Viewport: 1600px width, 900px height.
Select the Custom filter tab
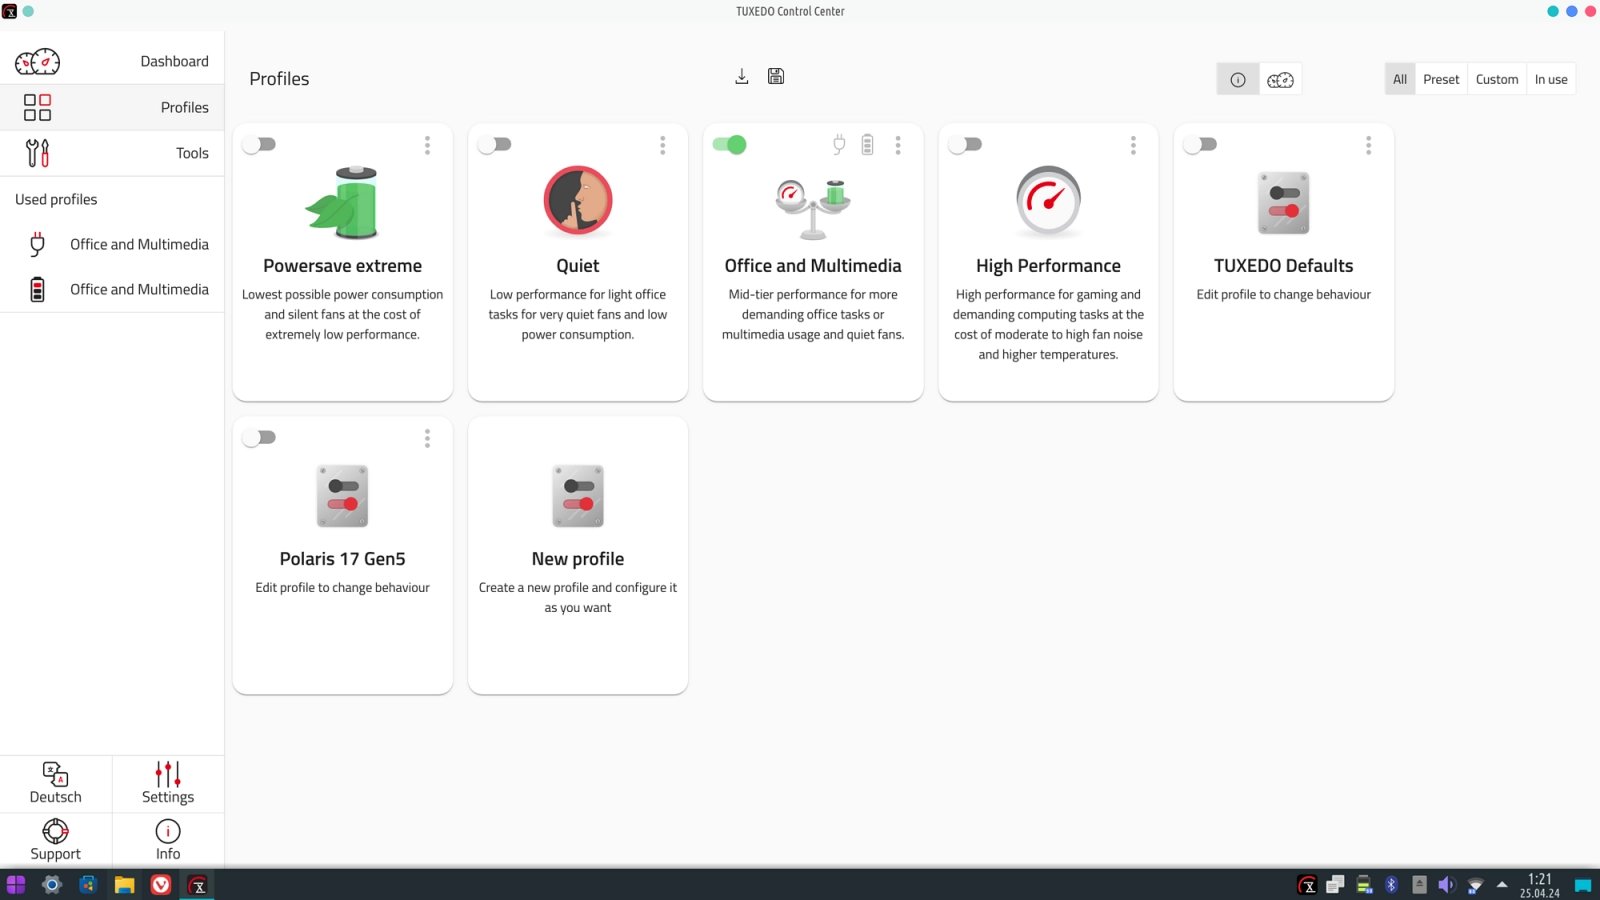coord(1497,80)
